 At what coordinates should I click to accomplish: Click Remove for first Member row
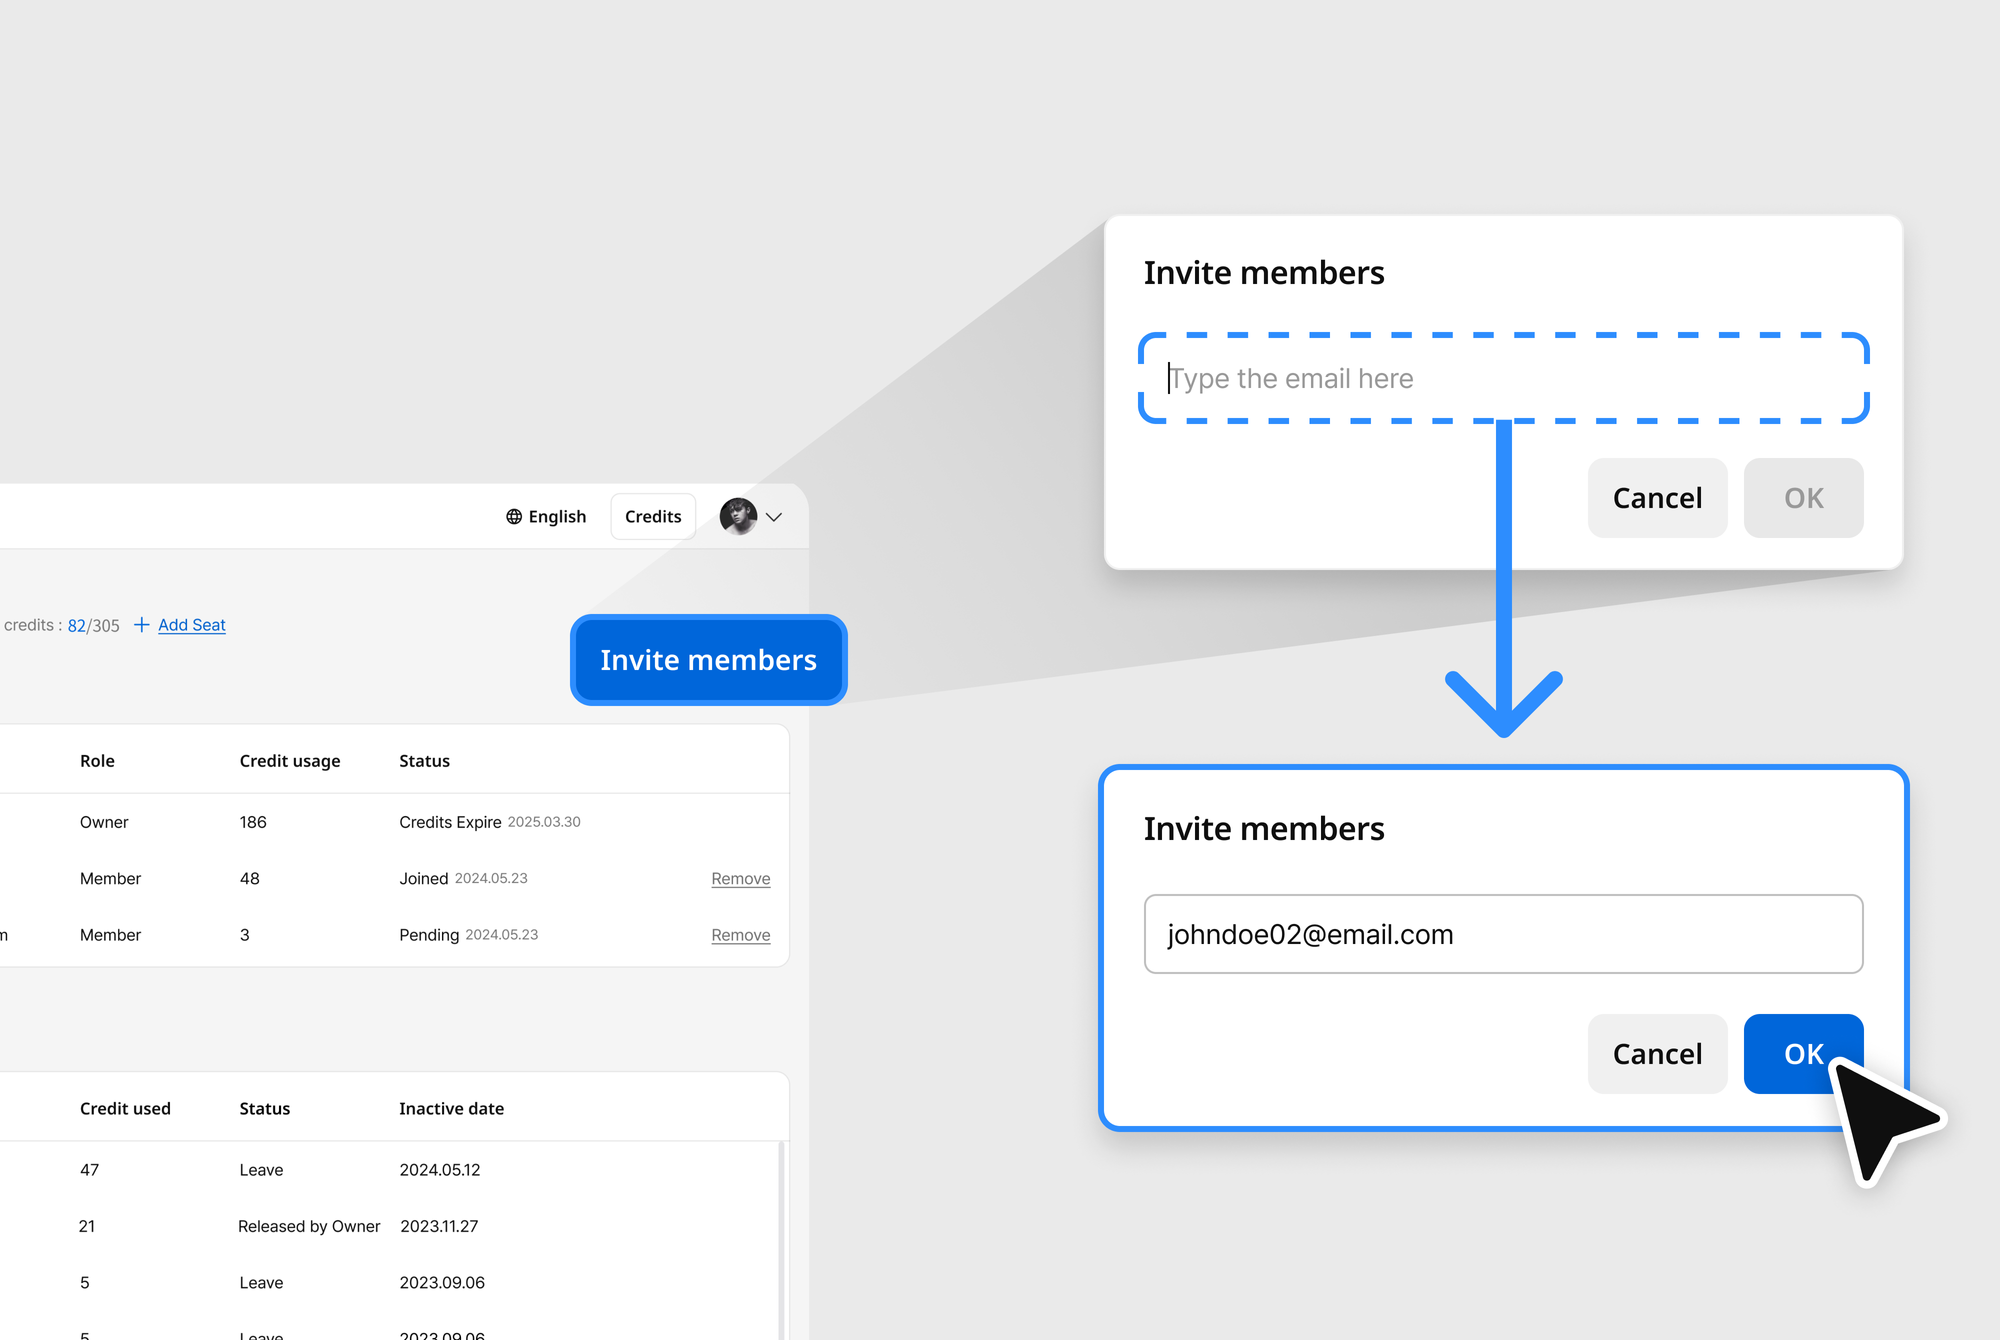pos(741,878)
